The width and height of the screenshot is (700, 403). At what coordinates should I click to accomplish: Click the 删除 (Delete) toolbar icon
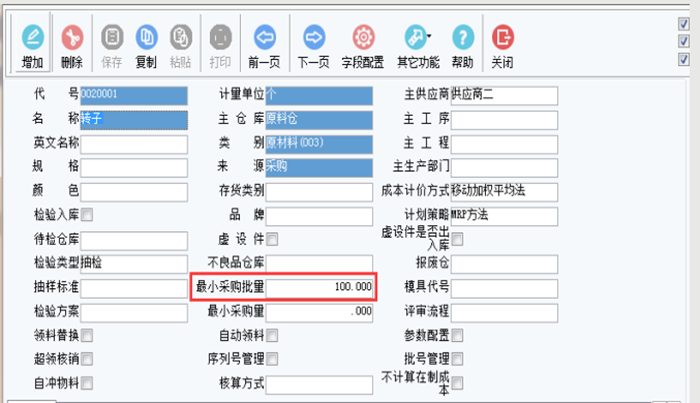click(x=72, y=46)
